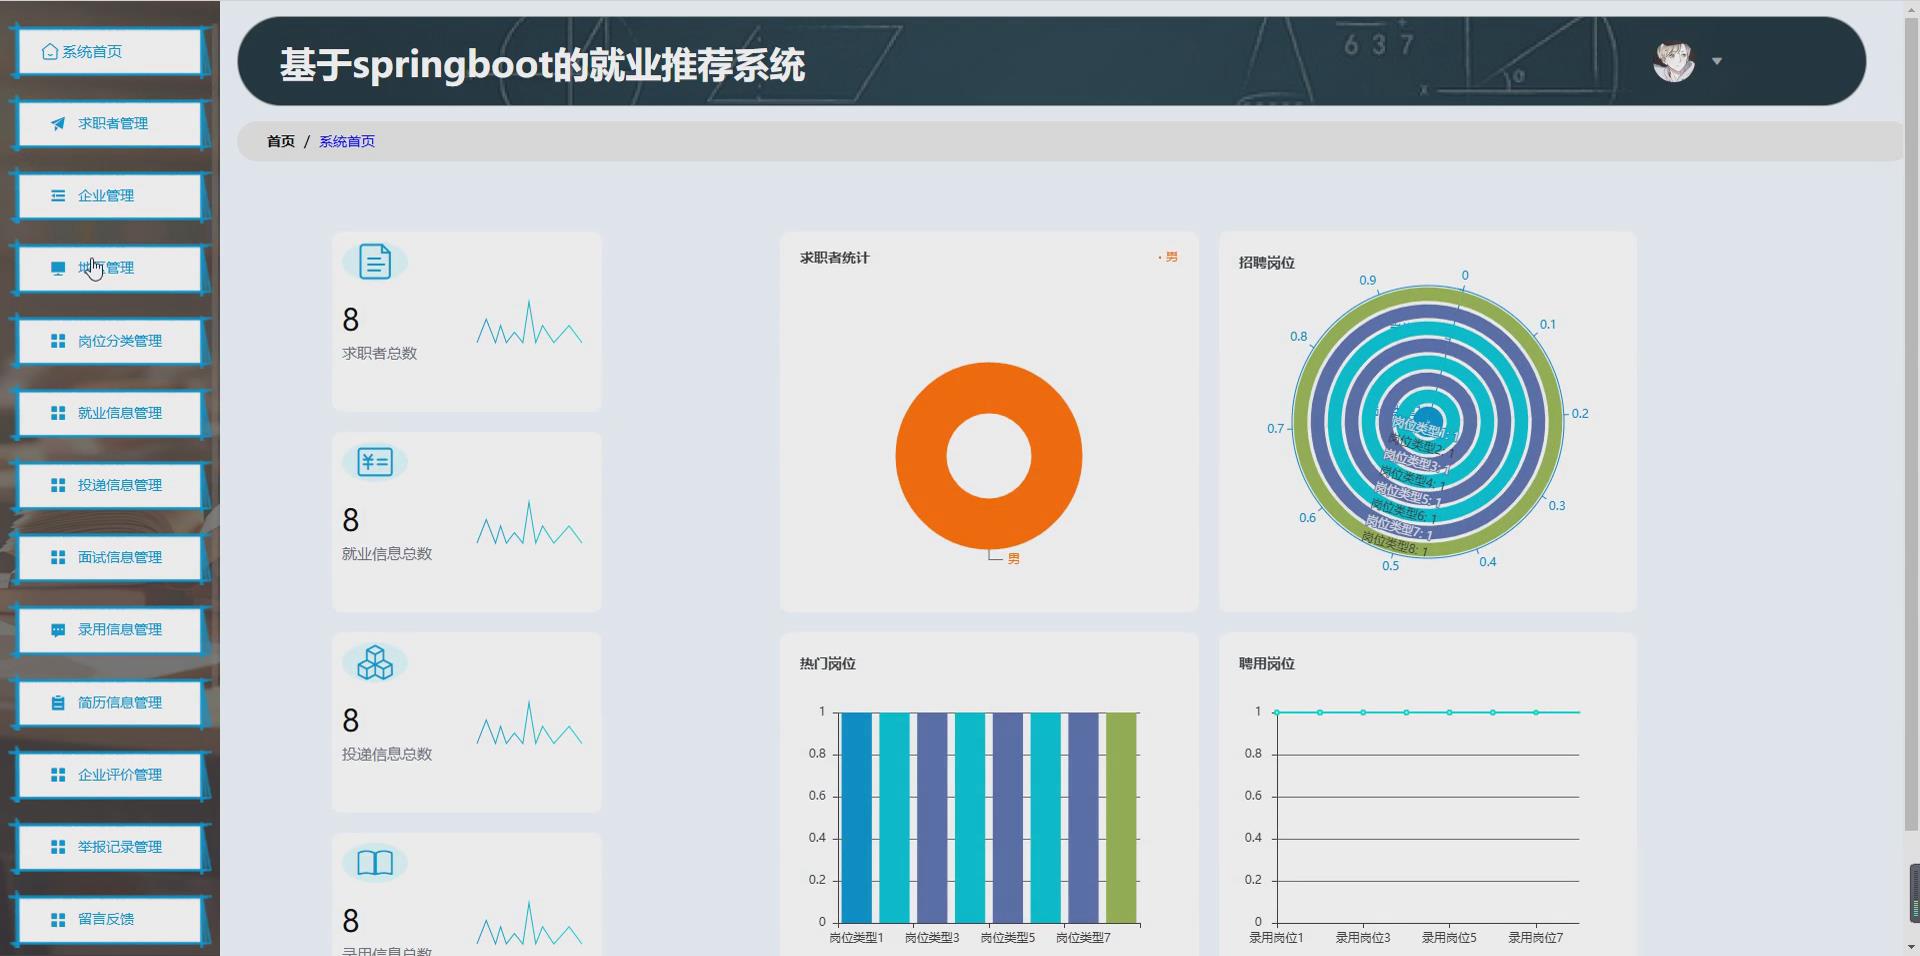Click the list icon beside 企业管理

pyautogui.click(x=58, y=196)
